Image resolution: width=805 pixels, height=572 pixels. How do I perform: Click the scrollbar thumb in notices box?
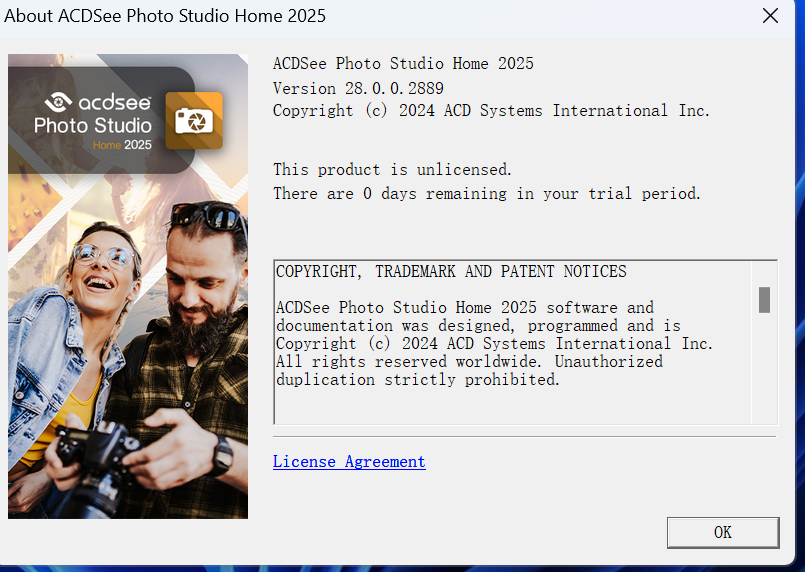[x=764, y=300]
